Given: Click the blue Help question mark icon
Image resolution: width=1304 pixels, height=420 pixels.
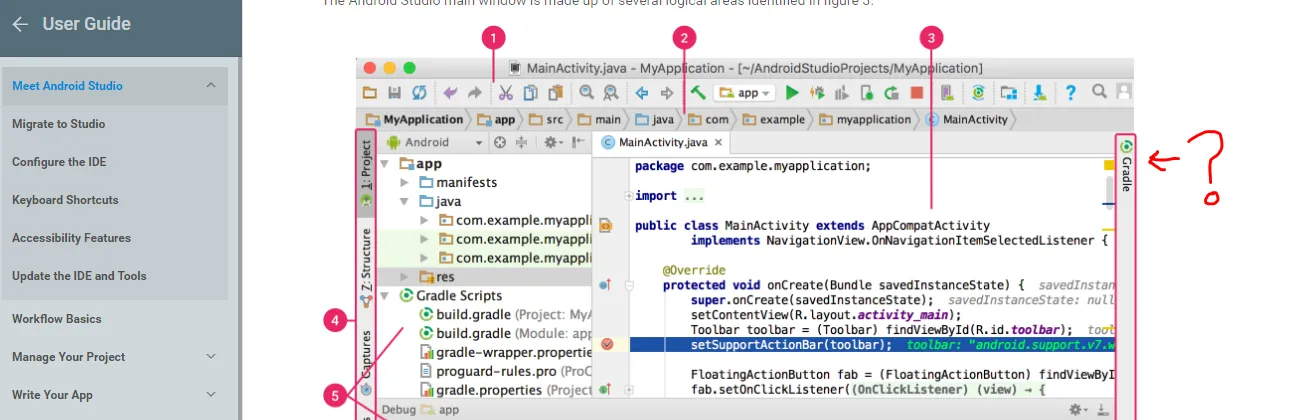Looking at the screenshot, I should [x=1070, y=93].
